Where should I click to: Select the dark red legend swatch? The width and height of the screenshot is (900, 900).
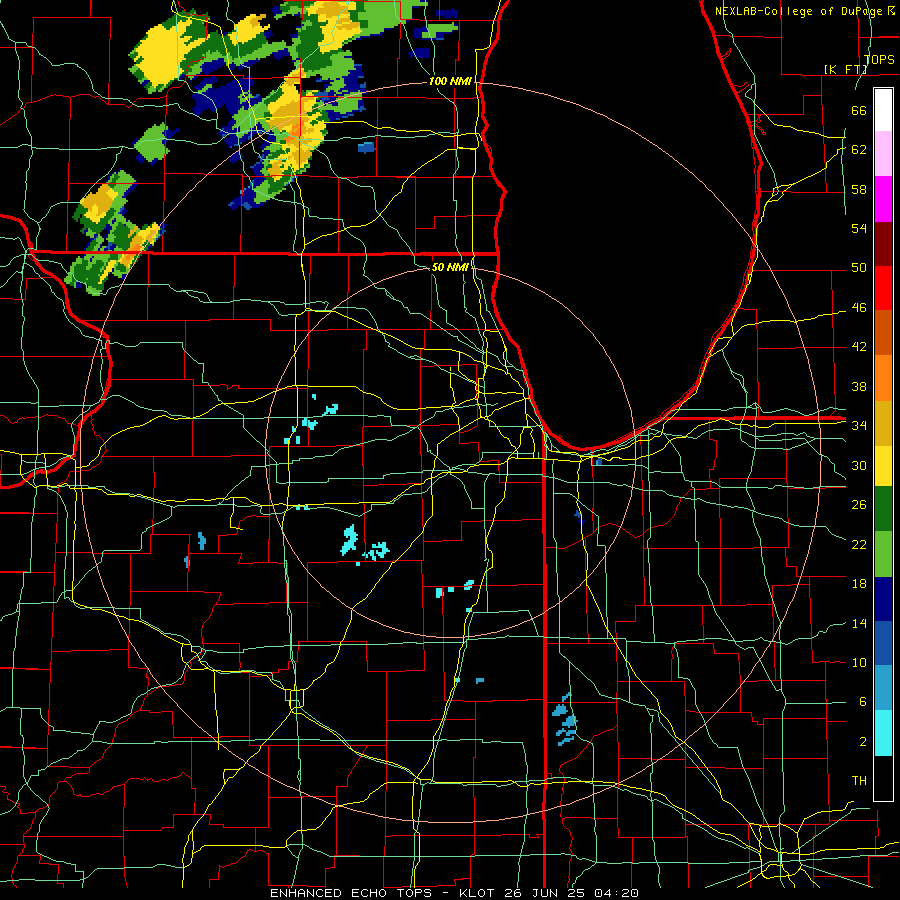[883, 243]
